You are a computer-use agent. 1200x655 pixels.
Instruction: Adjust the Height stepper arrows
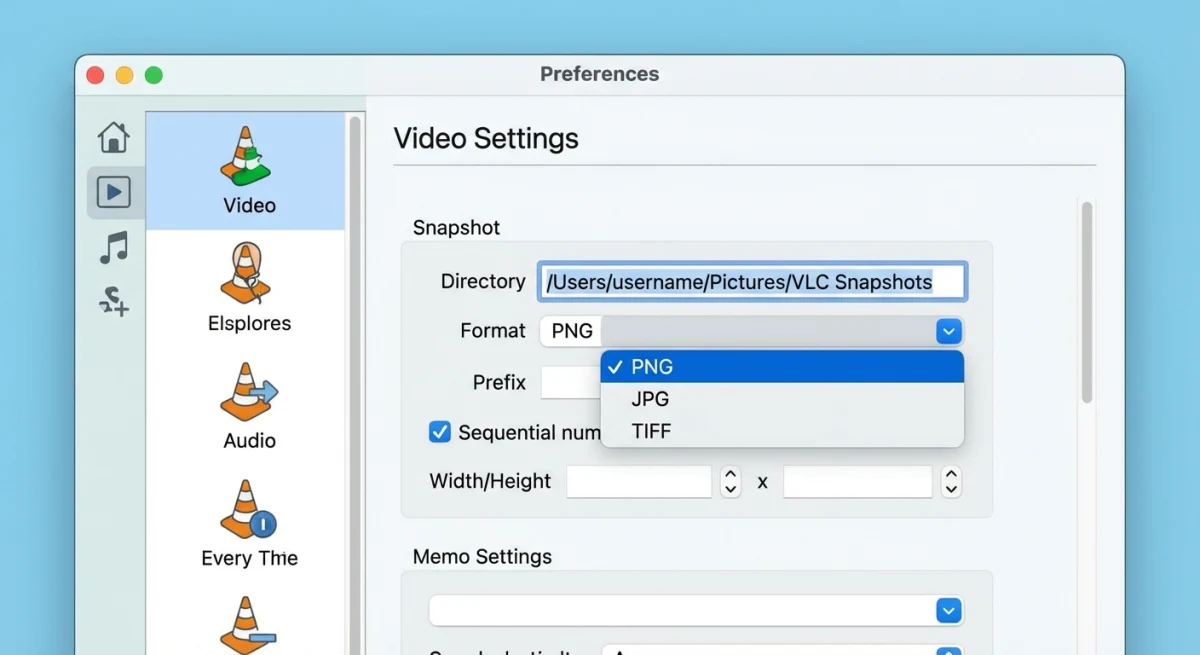tap(951, 482)
